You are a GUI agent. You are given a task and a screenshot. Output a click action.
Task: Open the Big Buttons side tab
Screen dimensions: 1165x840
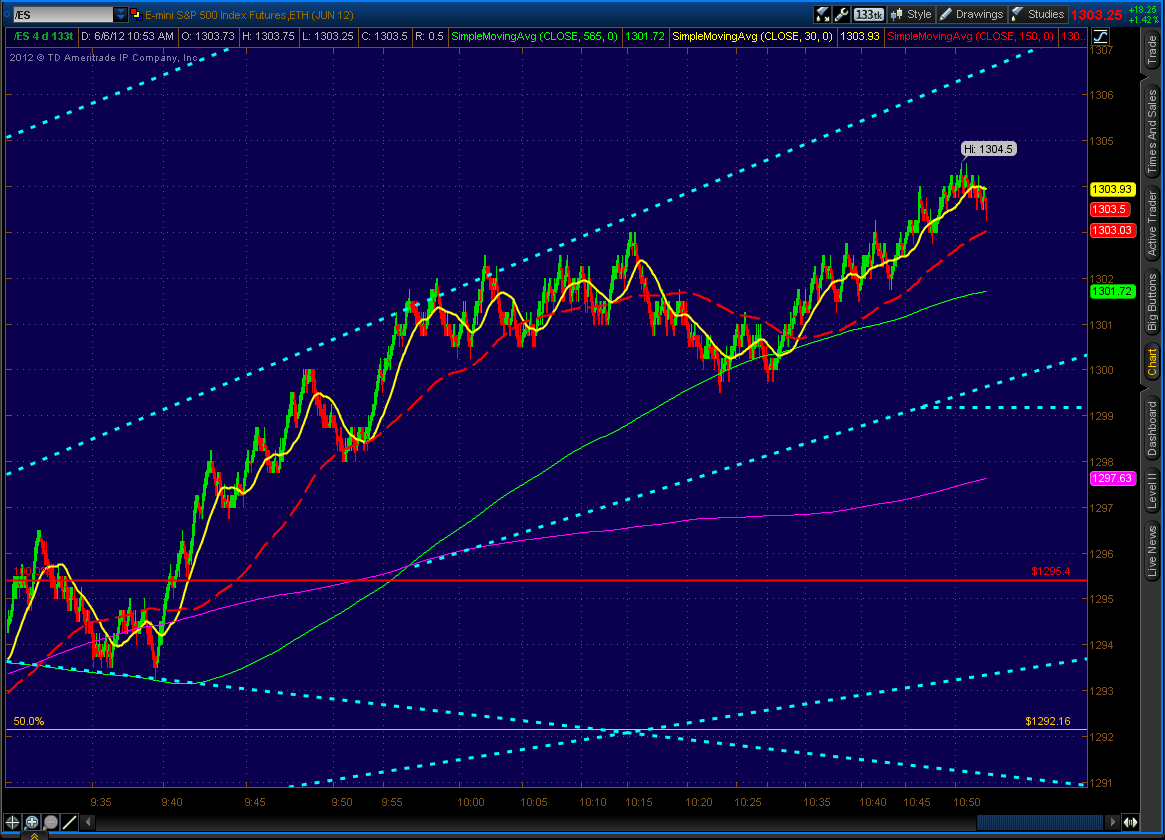pos(1152,302)
